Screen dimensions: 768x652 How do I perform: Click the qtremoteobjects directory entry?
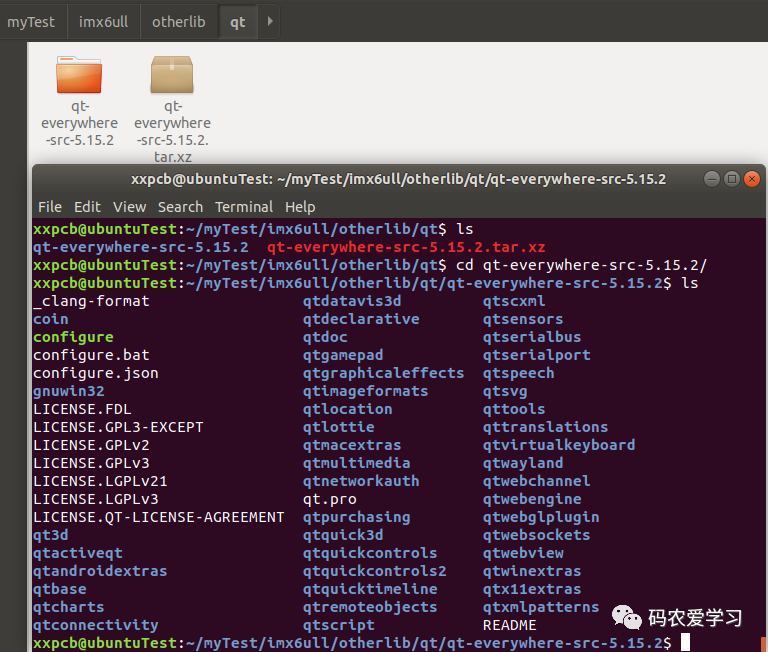[370, 607]
